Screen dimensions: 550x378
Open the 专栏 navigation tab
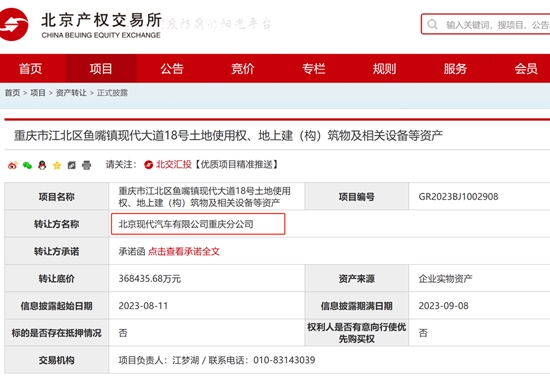(x=314, y=68)
